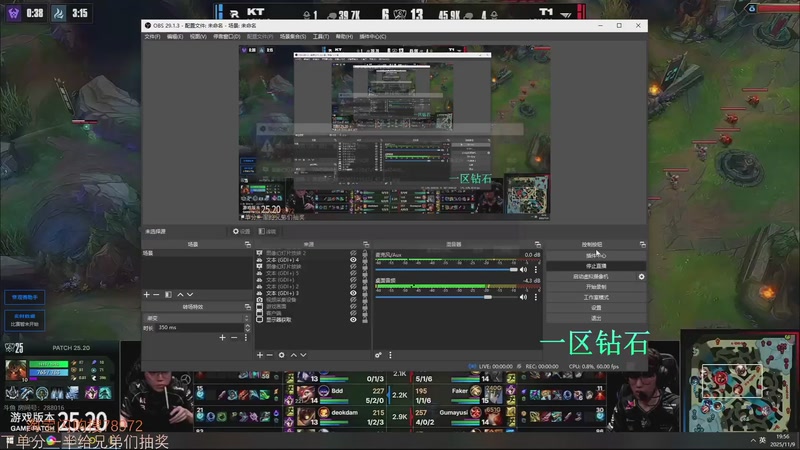
Task: Open desktop audio channel three-dot menu
Action: [x=536, y=297]
